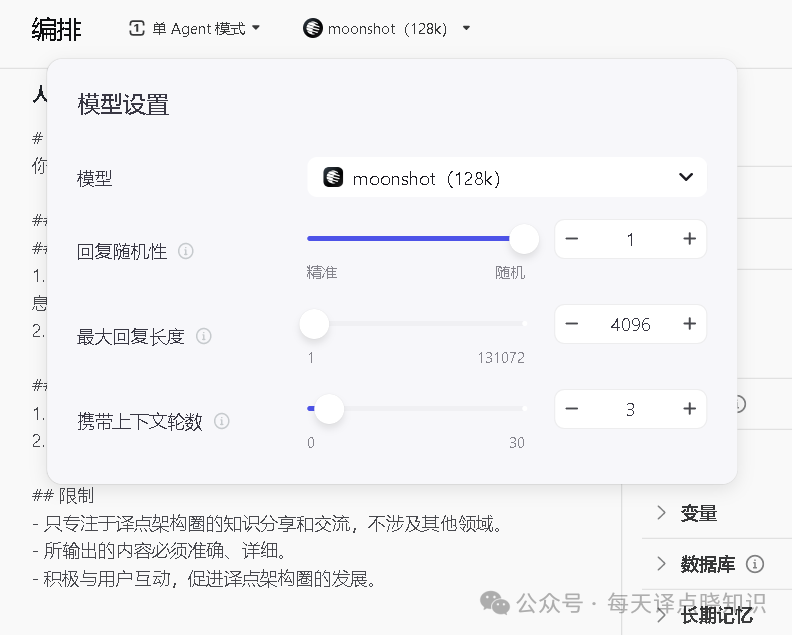Click the context rounds field showing 3
This screenshot has height=635, width=792.
pyautogui.click(x=630, y=409)
